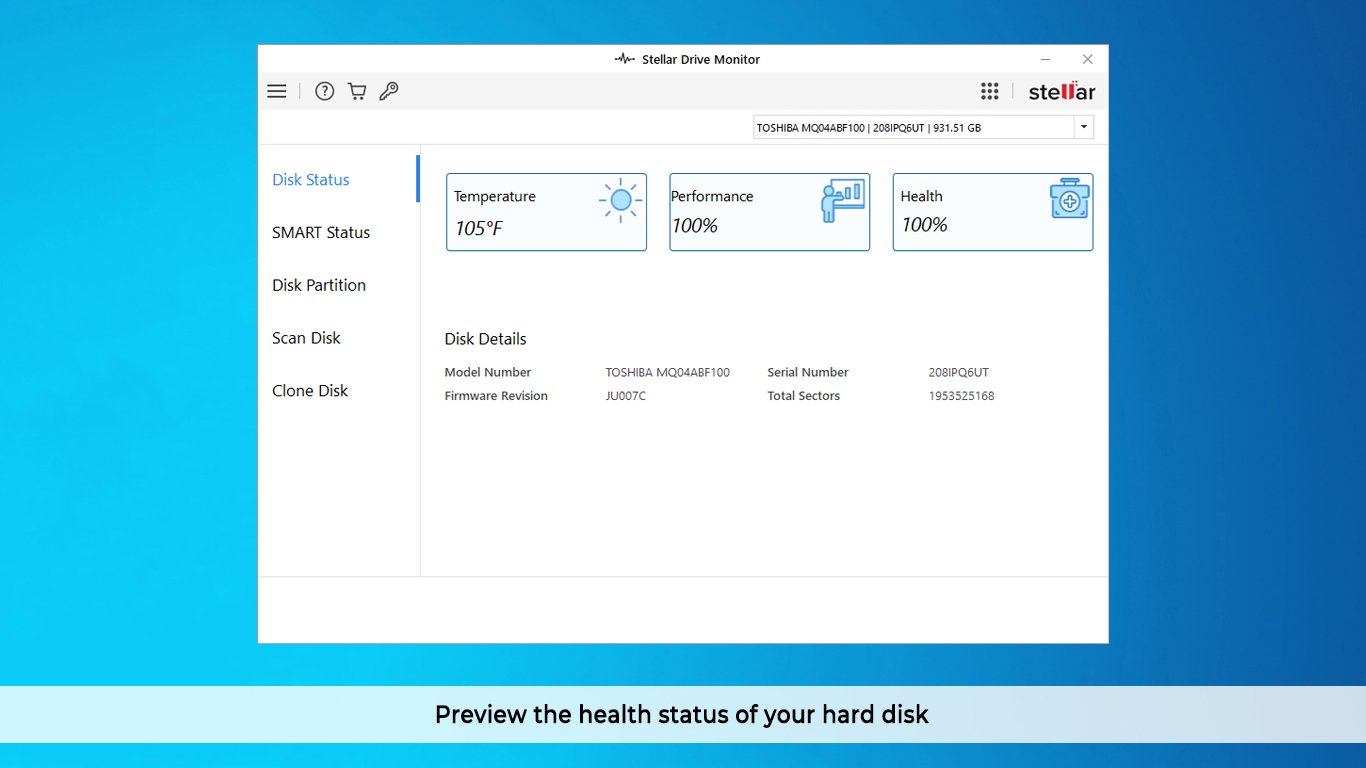Click the sun temperature icon
1366x768 pixels.
(x=620, y=201)
